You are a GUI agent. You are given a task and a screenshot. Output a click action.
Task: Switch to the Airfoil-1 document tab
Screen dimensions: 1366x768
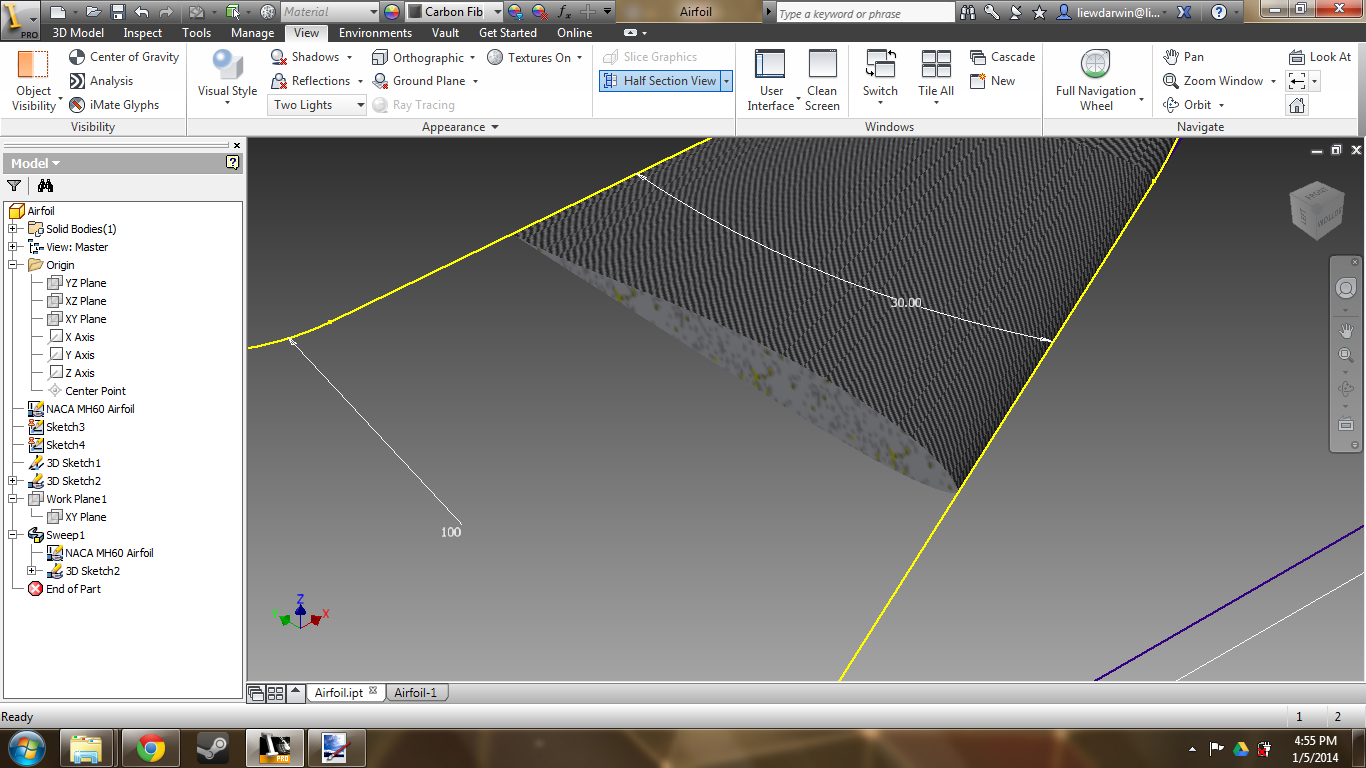click(416, 692)
